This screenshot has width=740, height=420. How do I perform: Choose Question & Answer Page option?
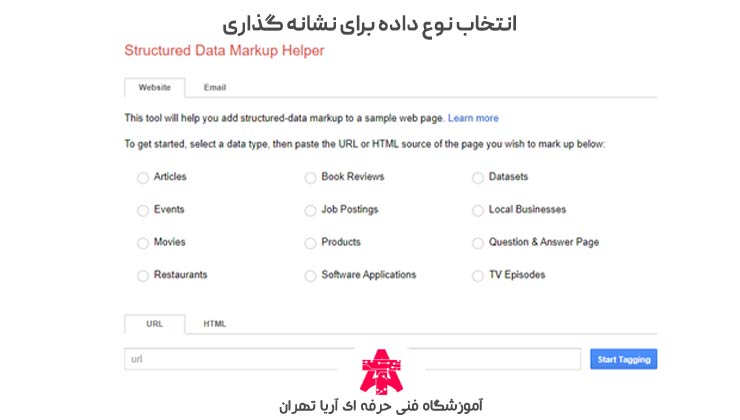tap(478, 243)
